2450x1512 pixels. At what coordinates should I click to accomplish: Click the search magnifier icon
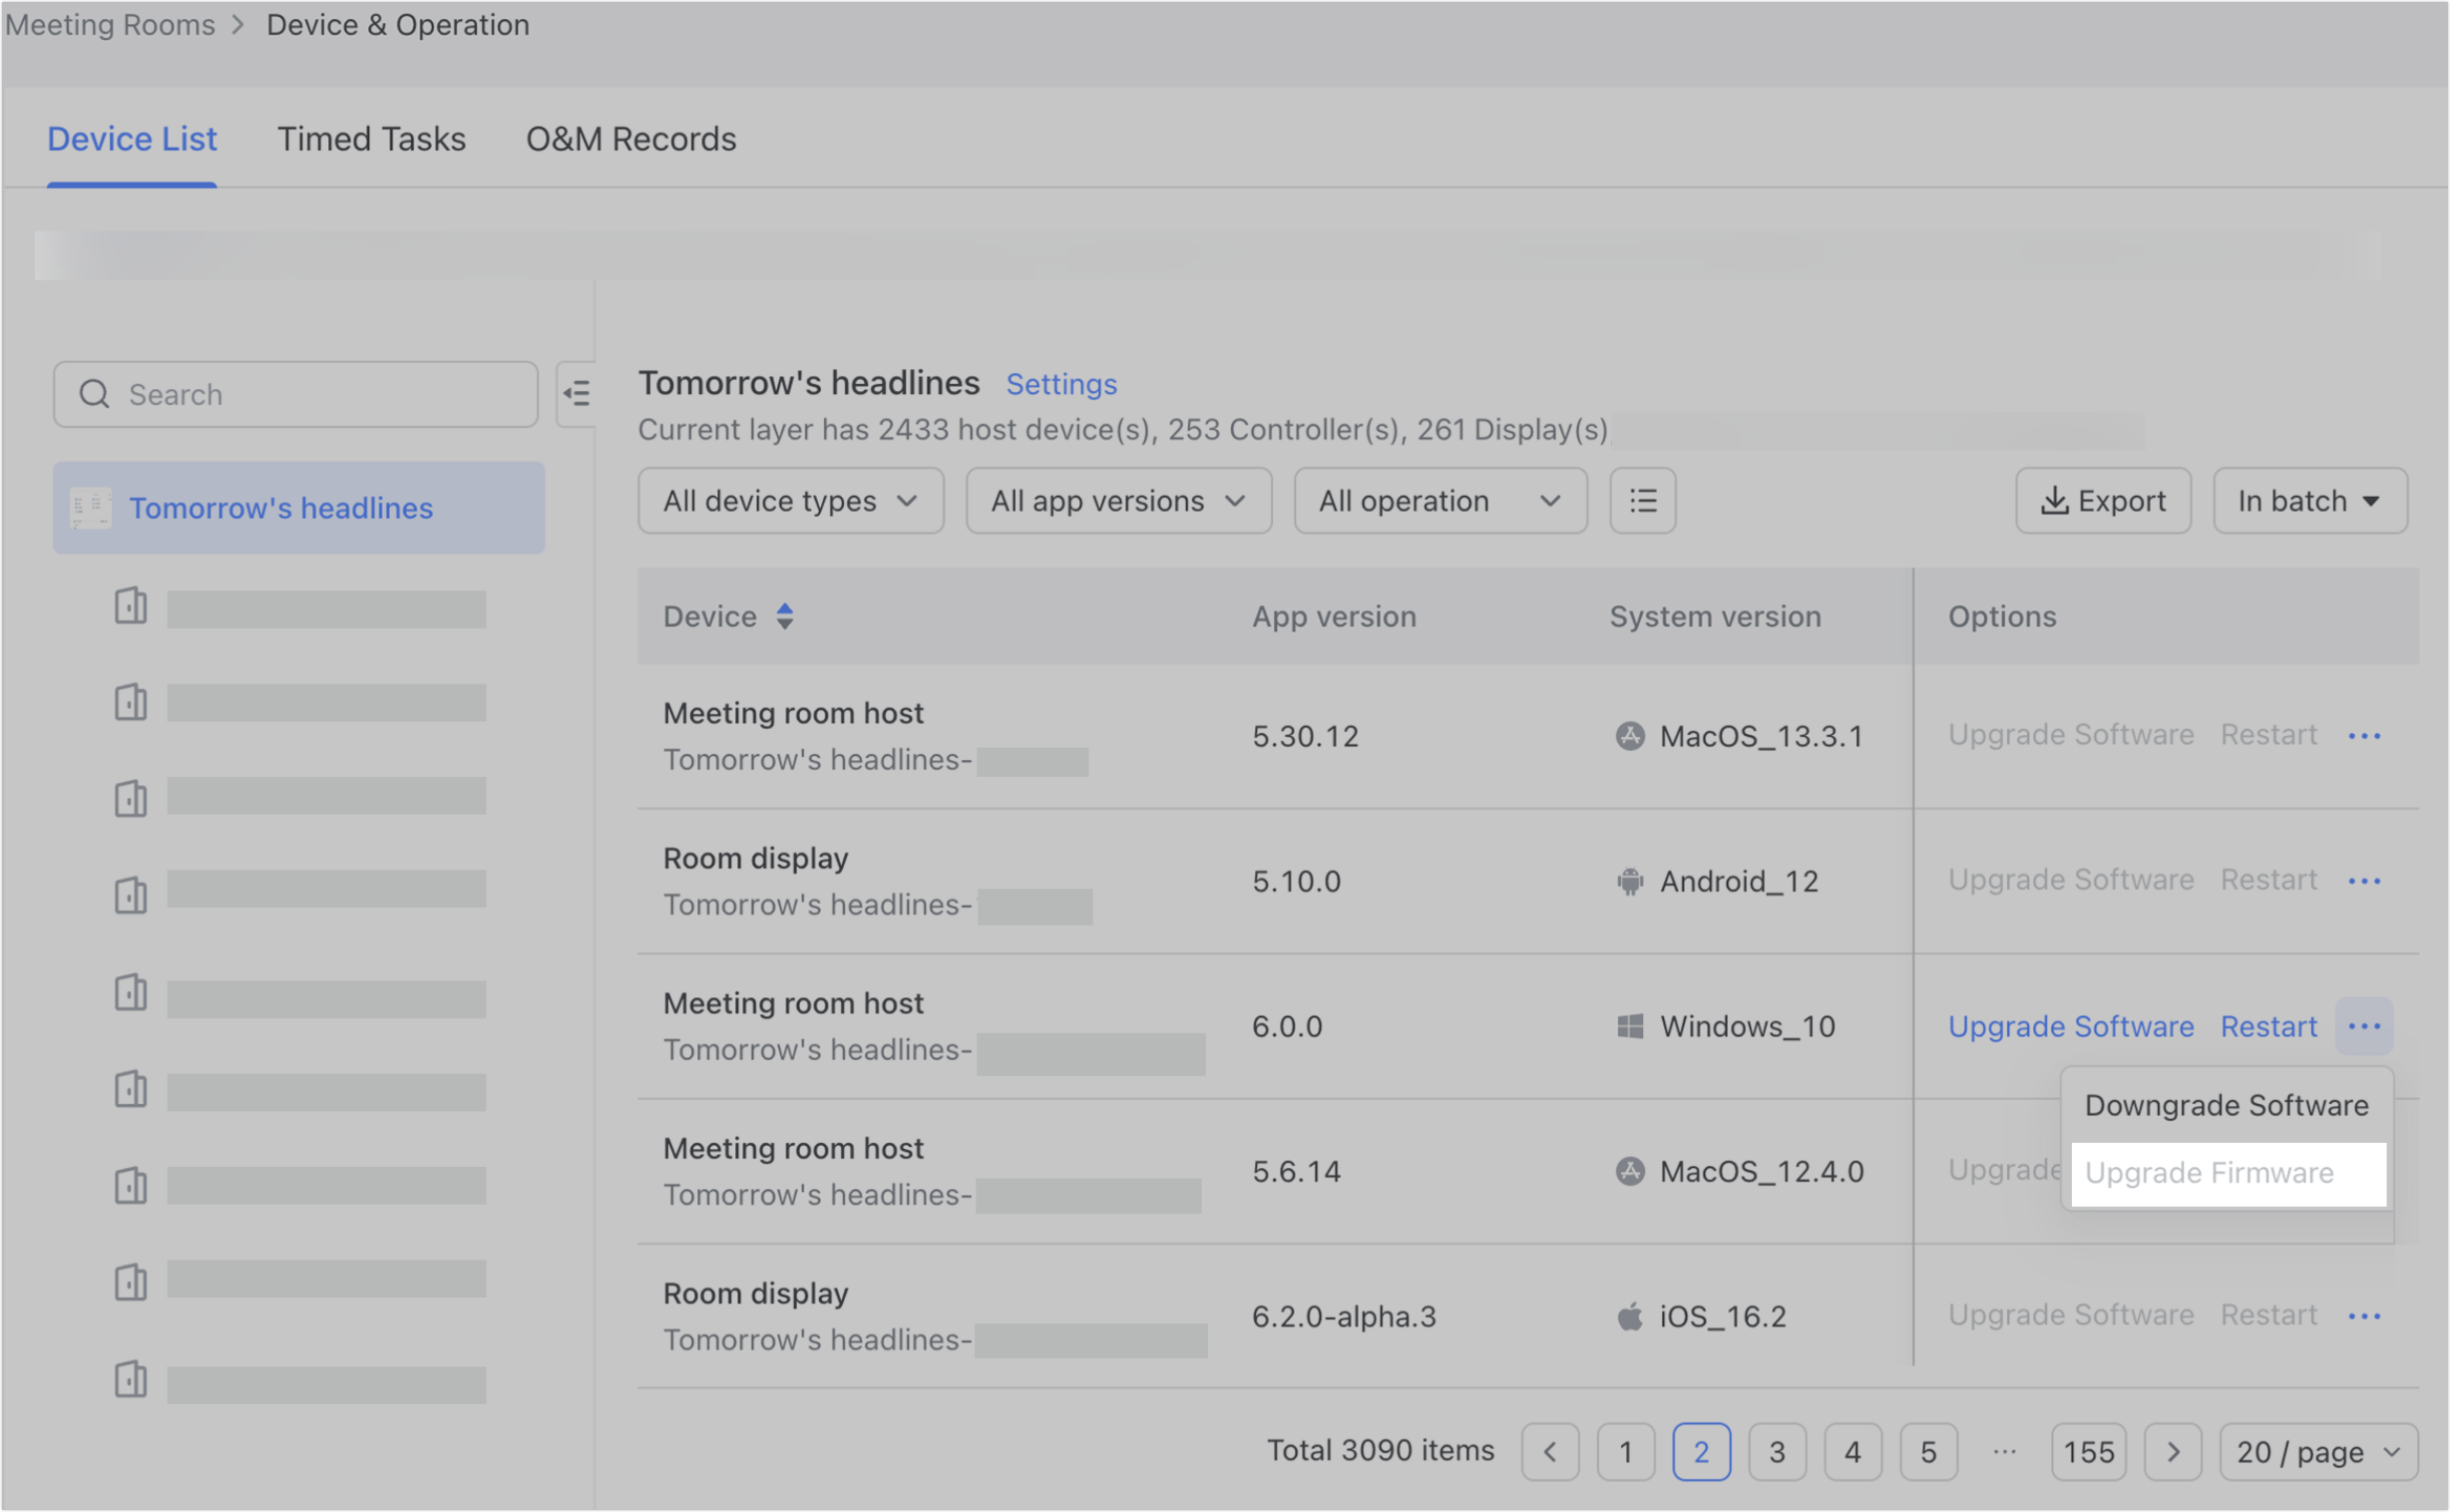pyautogui.click(x=94, y=394)
